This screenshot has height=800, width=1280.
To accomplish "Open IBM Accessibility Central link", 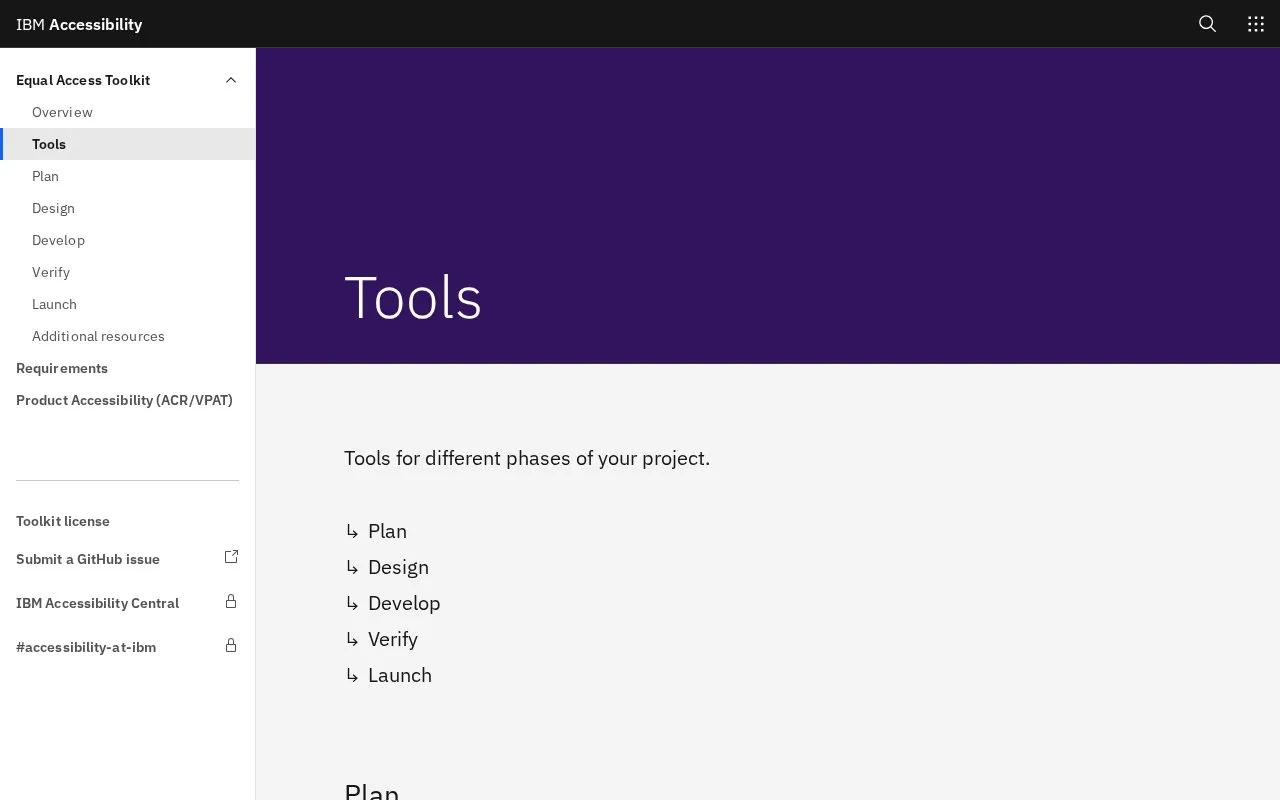I will [x=98, y=603].
